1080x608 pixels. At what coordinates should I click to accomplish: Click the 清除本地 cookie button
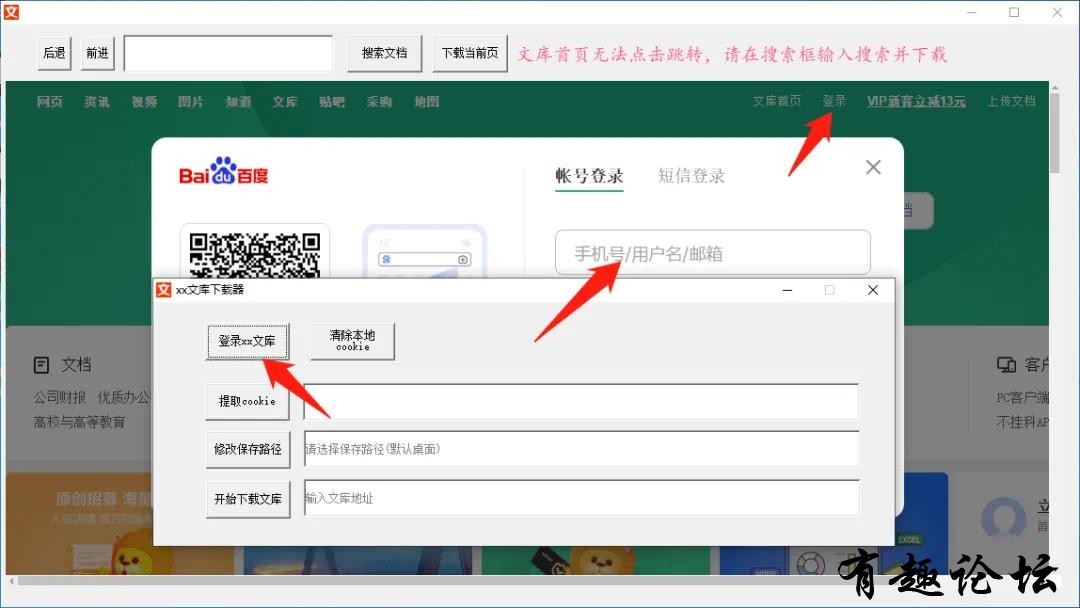pyautogui.click(x=352, y=341)
